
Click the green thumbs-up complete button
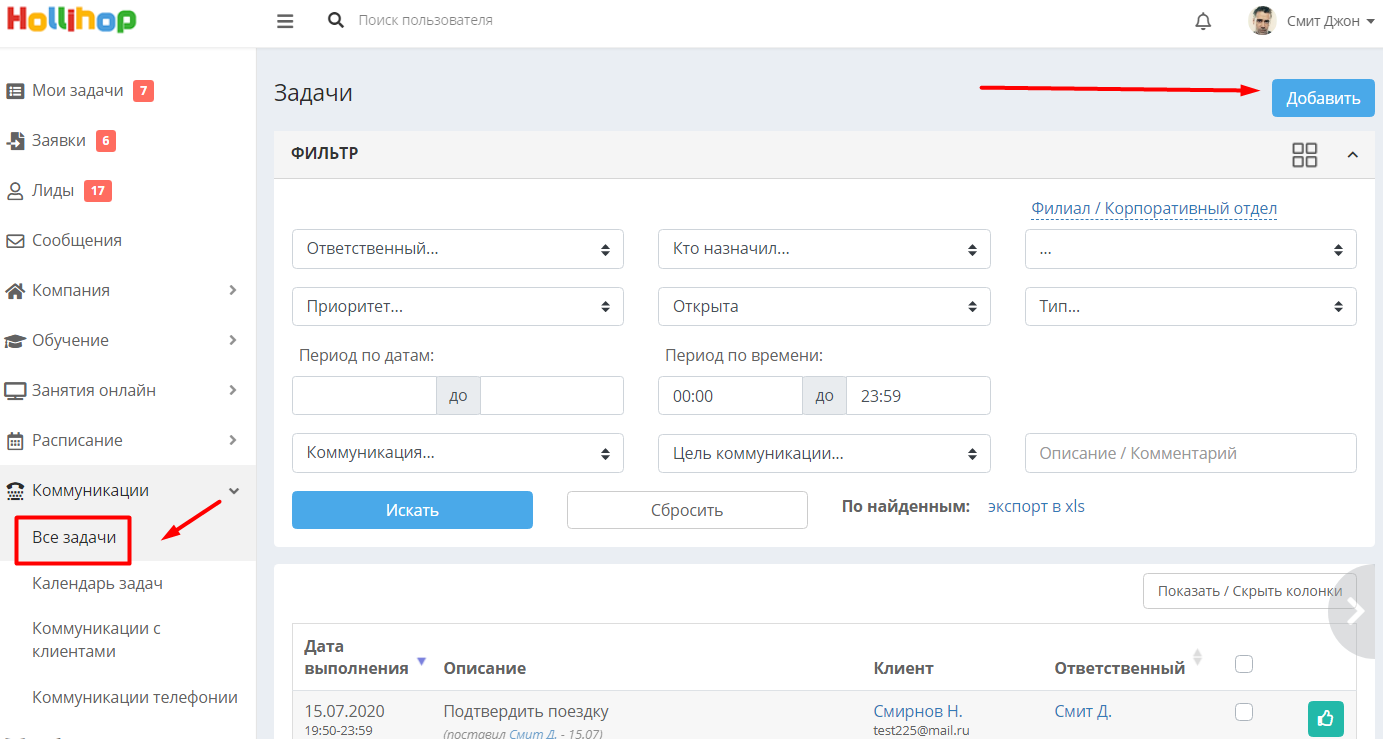click(1326, 718)
